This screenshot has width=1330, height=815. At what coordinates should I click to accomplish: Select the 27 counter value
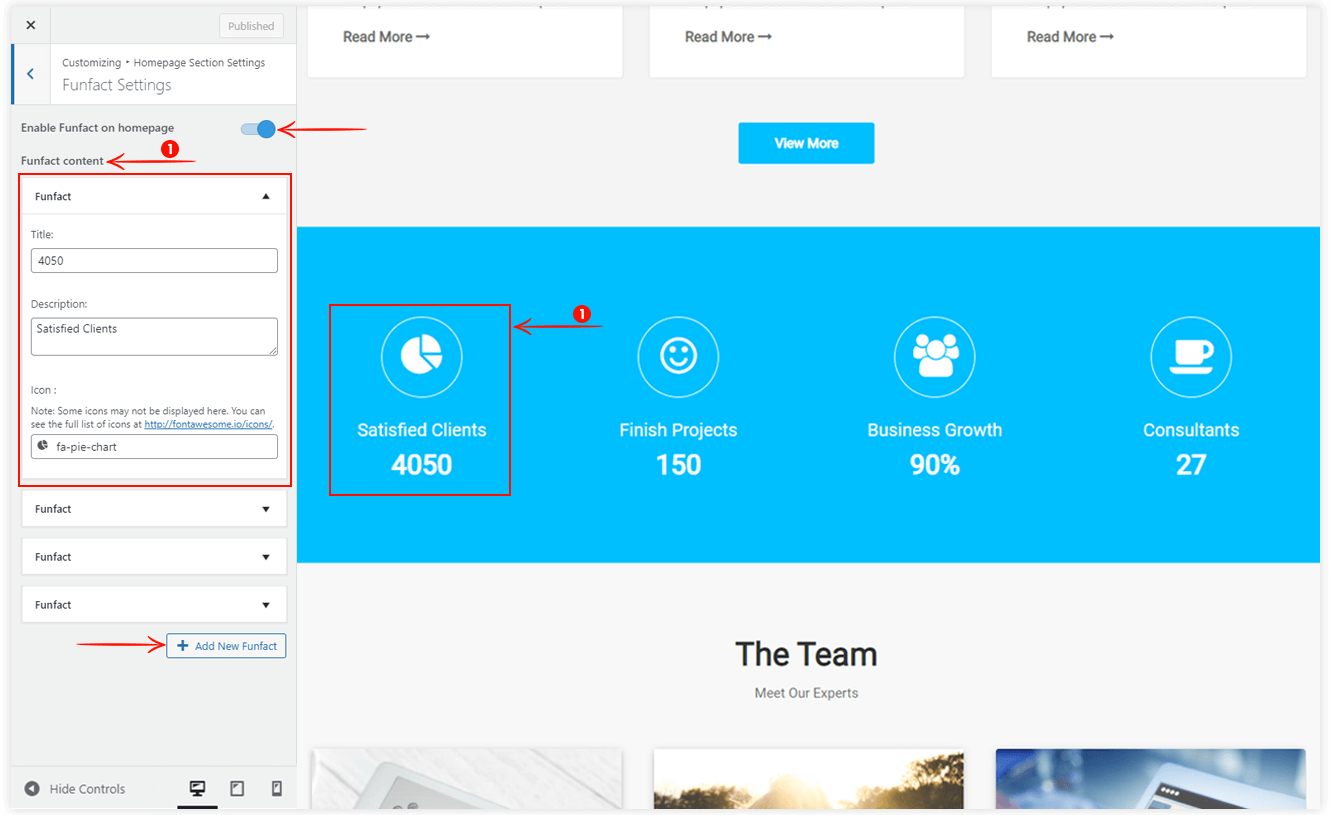point(1191,465)
